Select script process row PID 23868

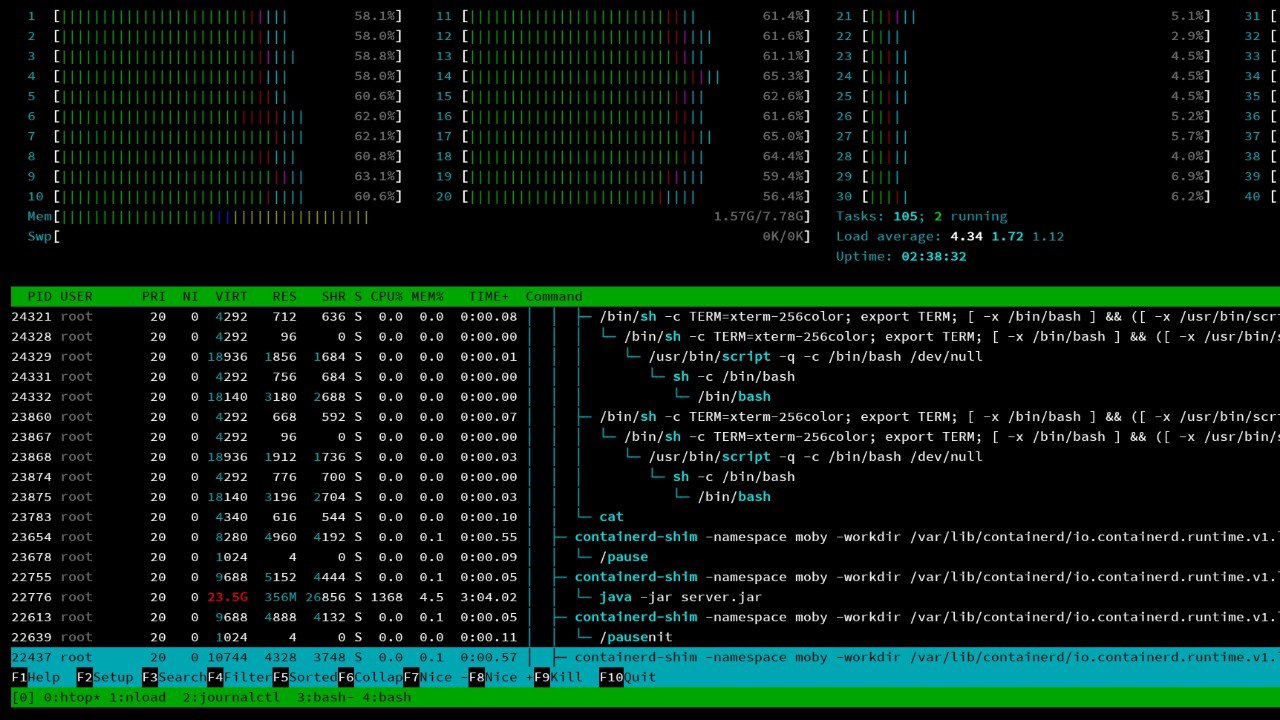[x=645, y=457]
